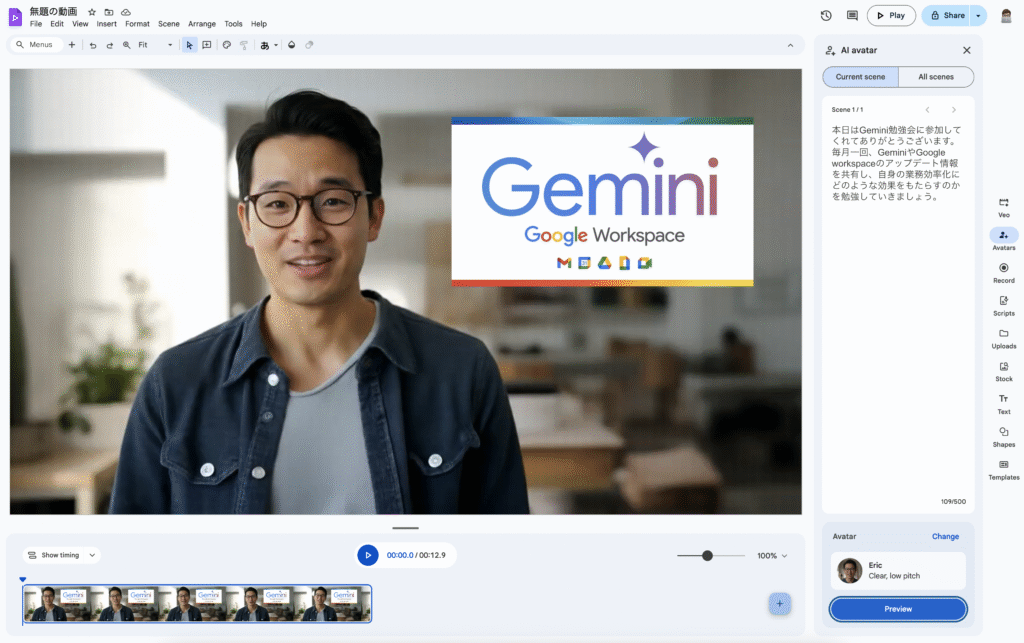Image resolution: width=1024 pixels, height=643 pixels.
Task: Open the Stock media sidebar tool
Action: (x=1004, y=371)
